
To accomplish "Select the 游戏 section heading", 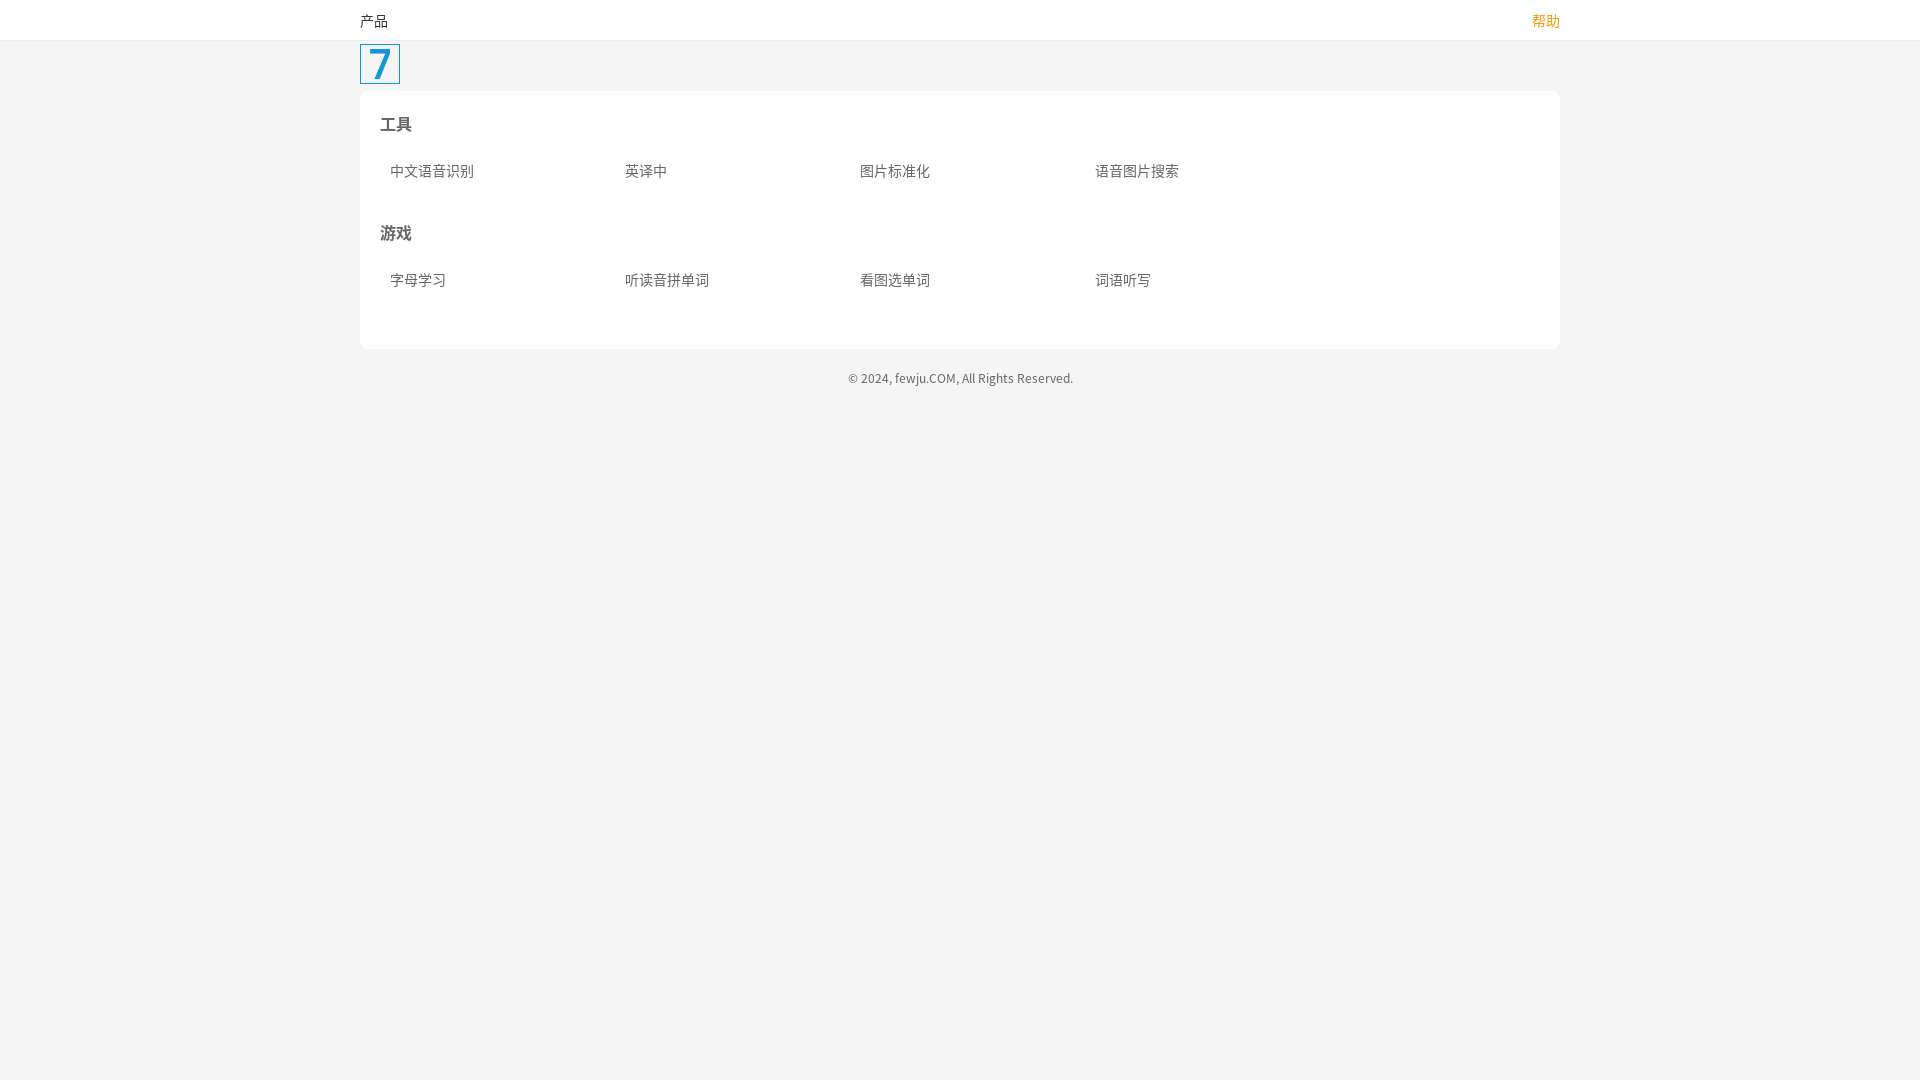I will 396,233.
